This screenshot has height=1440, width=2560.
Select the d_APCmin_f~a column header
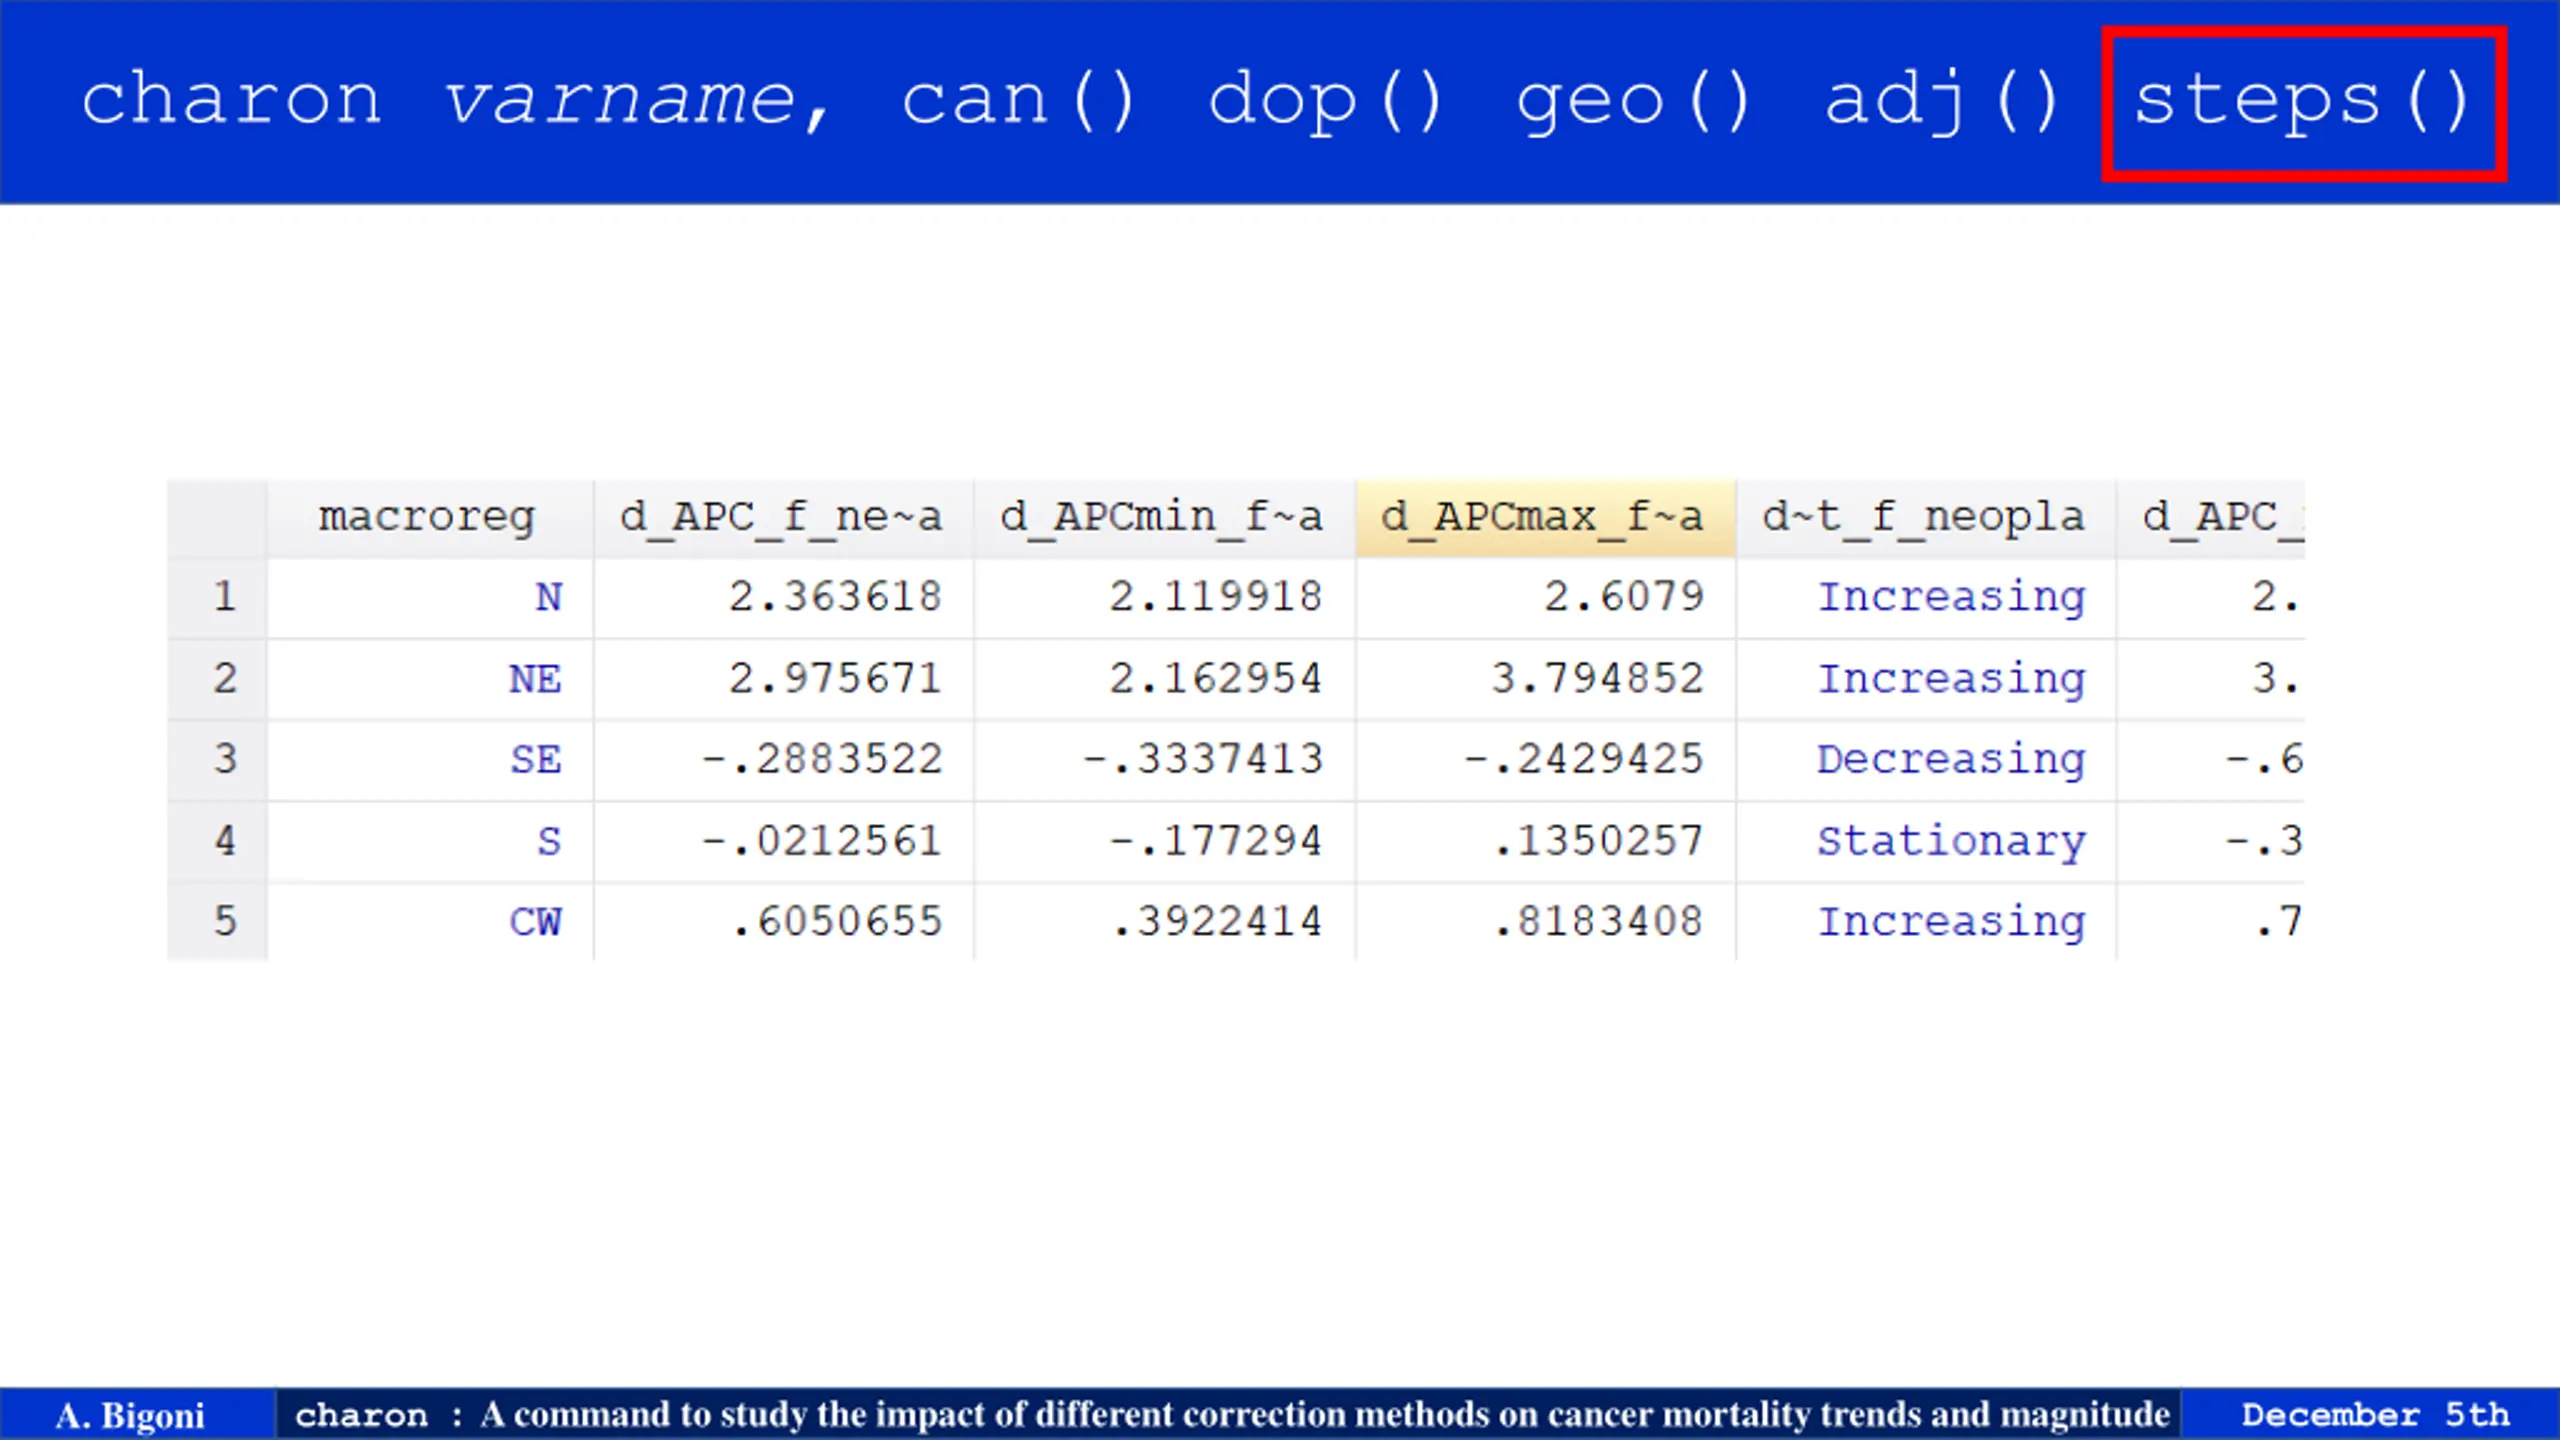click(1164, 518)
